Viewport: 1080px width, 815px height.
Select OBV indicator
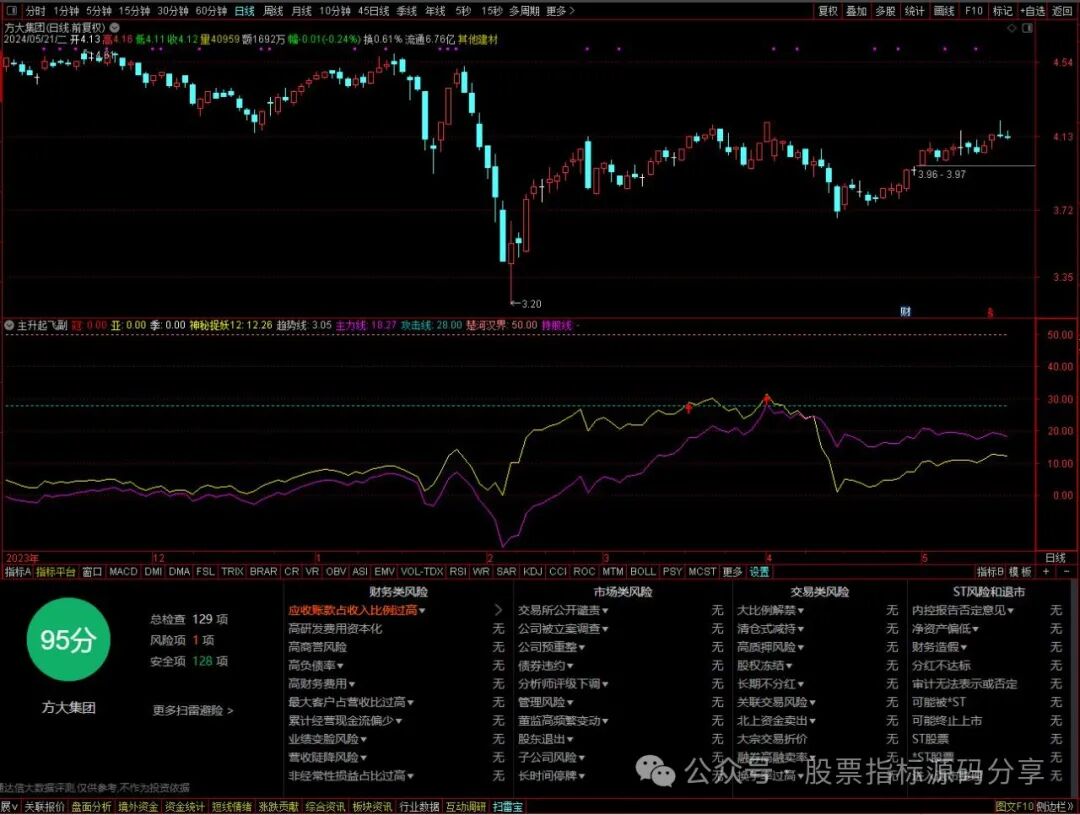(x=335, y=572)
